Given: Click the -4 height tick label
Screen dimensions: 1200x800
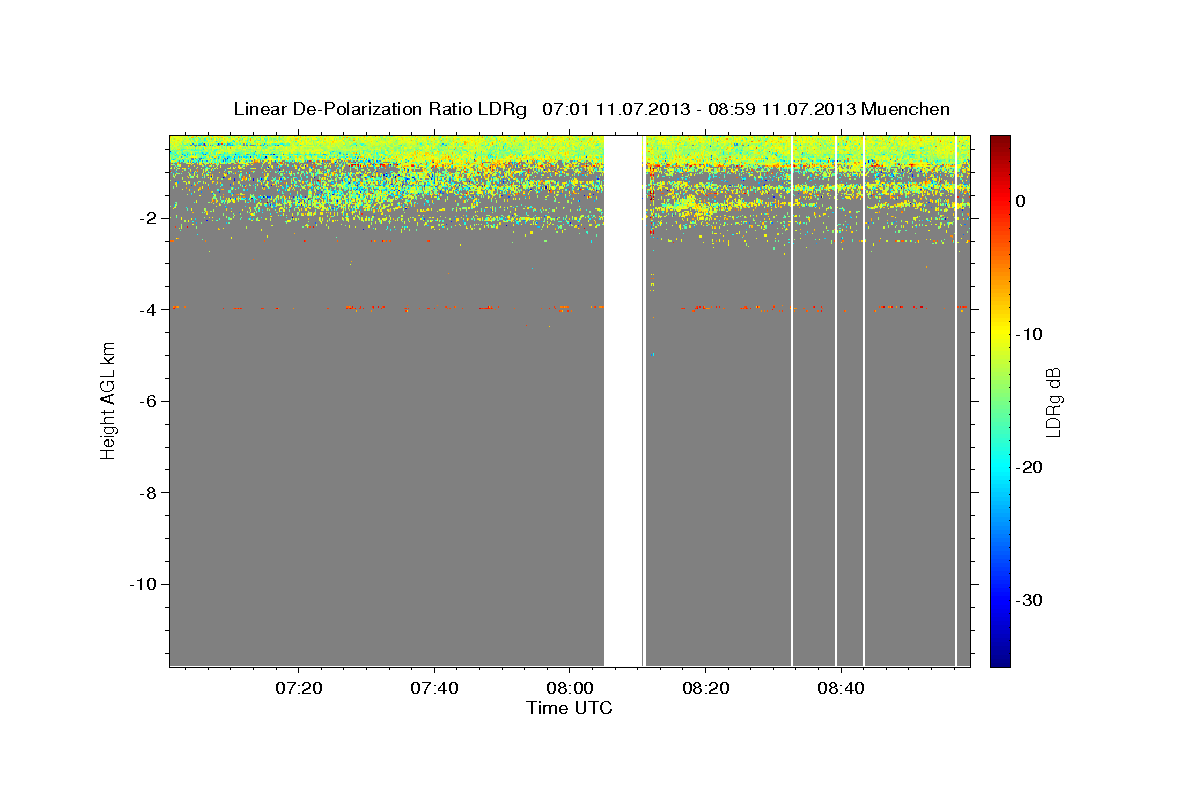Looking at the screenshot, I should [147, 310].
